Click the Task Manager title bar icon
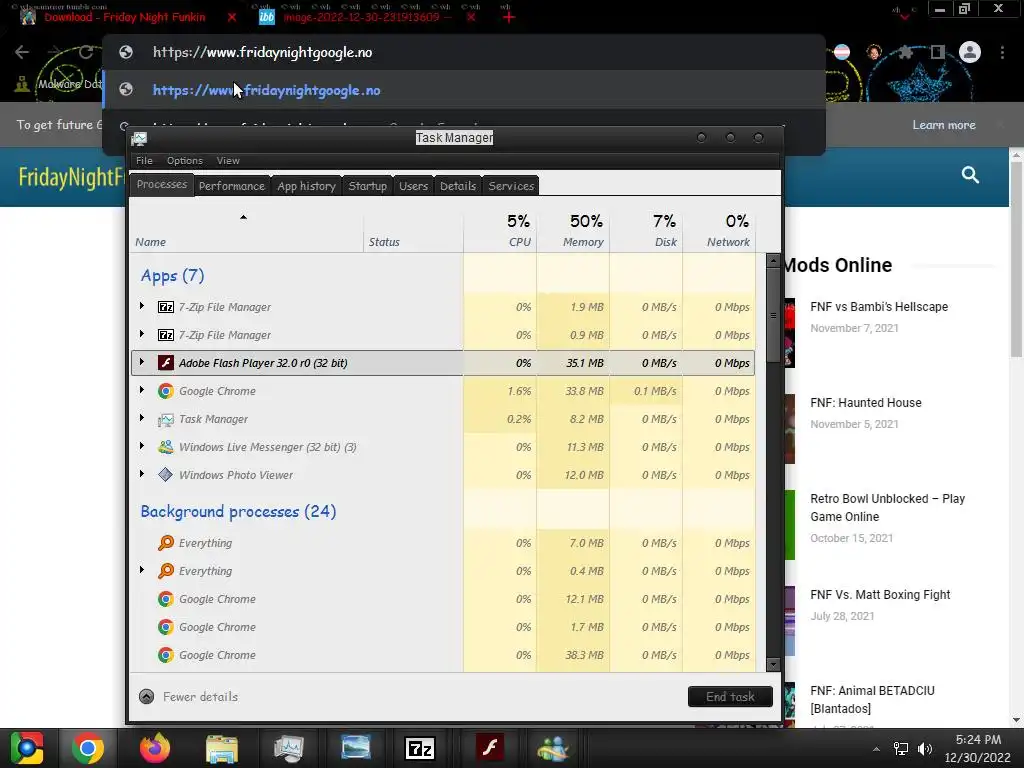The image size is (1024, 768). point(139,138)
